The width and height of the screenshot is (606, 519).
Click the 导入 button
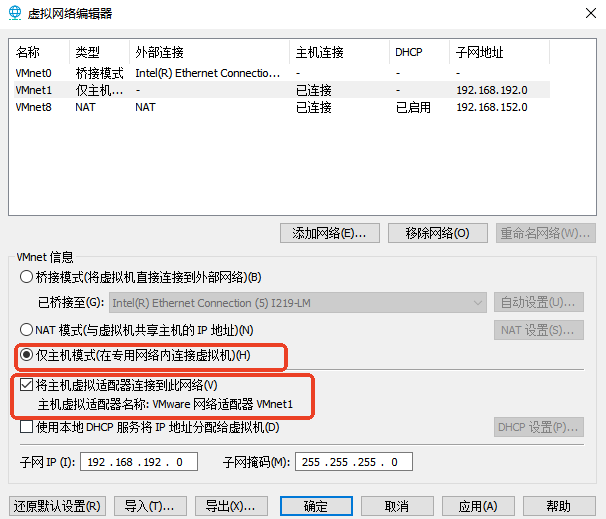coord(149,505)
